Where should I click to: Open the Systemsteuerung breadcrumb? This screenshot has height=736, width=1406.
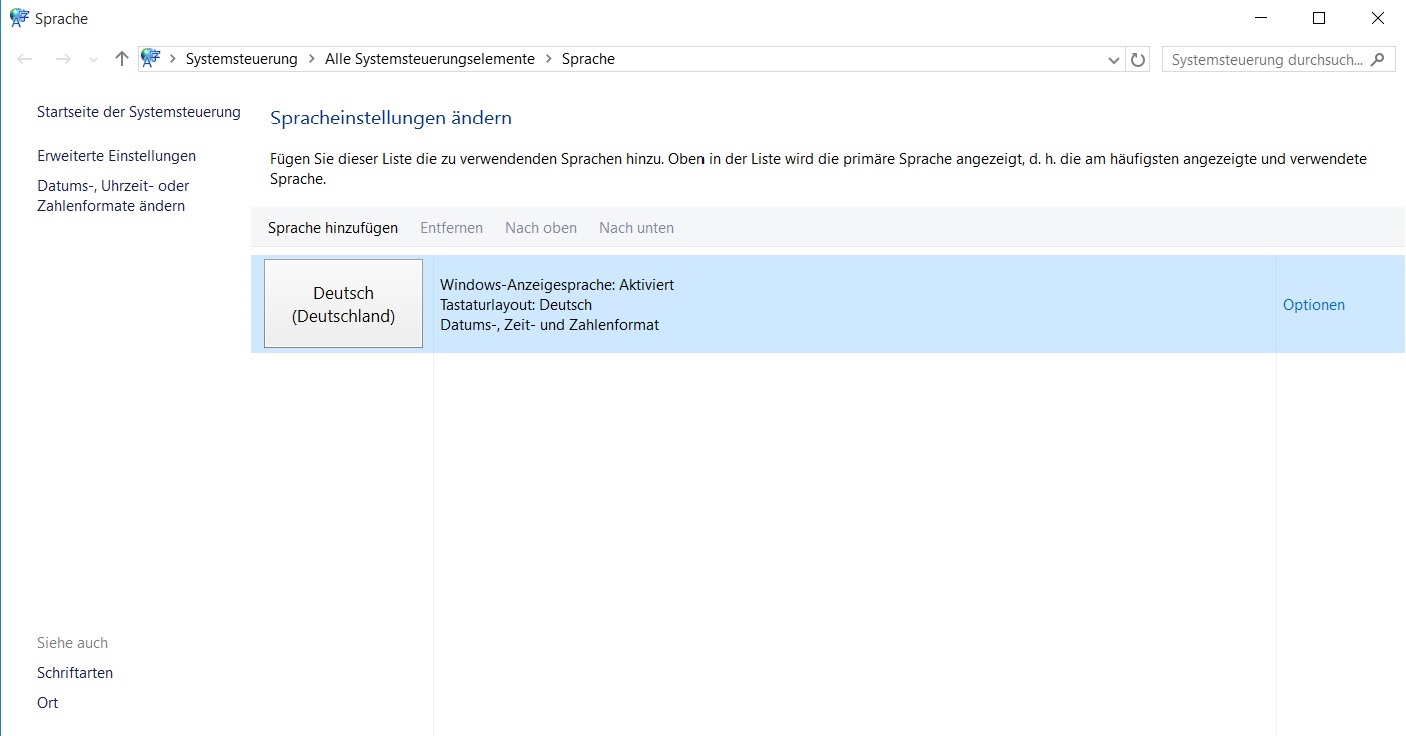[242, 59]
